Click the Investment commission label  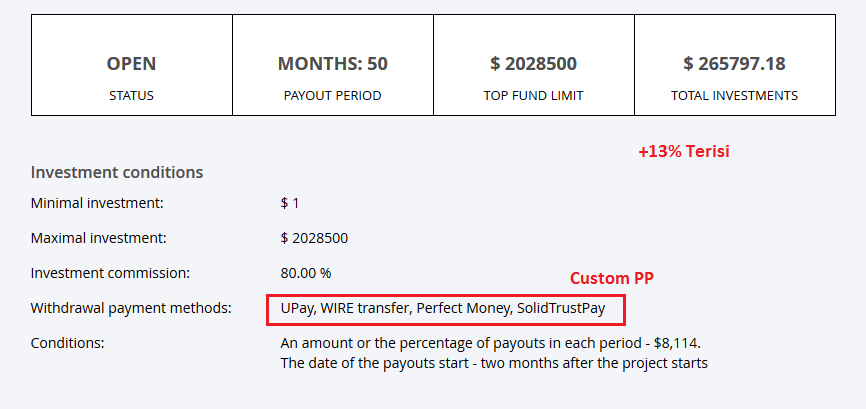110,272
